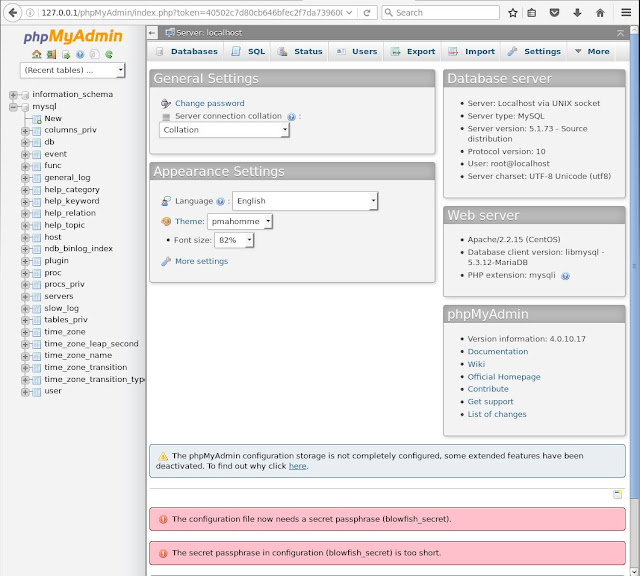Click the collapse top bar icon at far right

click(x=620, y=33)
